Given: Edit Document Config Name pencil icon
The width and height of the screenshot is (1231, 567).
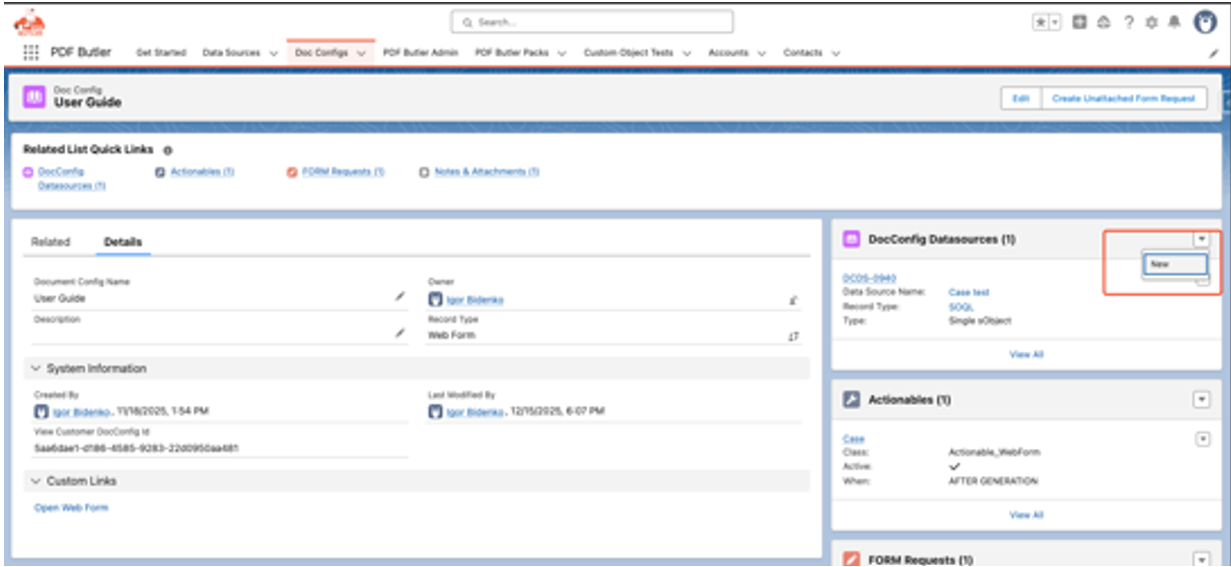Looking at the screenshot, I should point(400,297).
